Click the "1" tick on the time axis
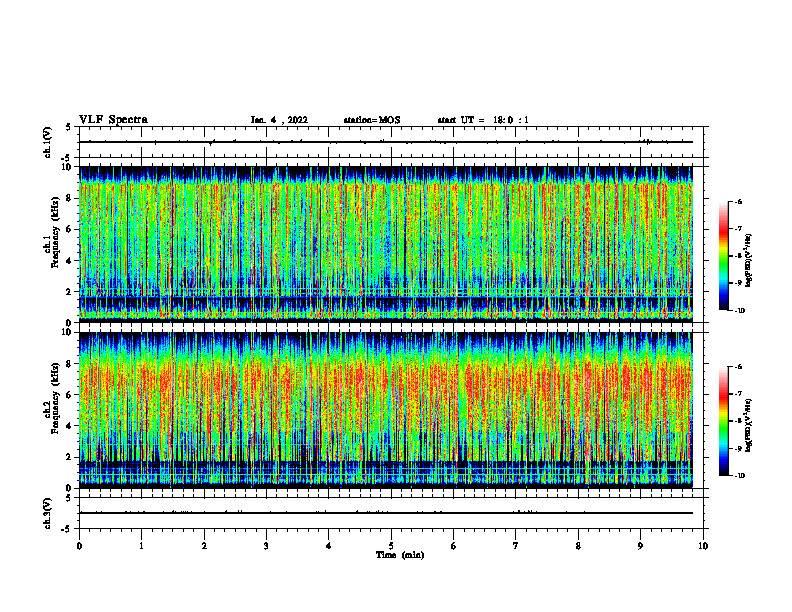Image resolution: width=792 pixels, height=612 pixels. 142,546
